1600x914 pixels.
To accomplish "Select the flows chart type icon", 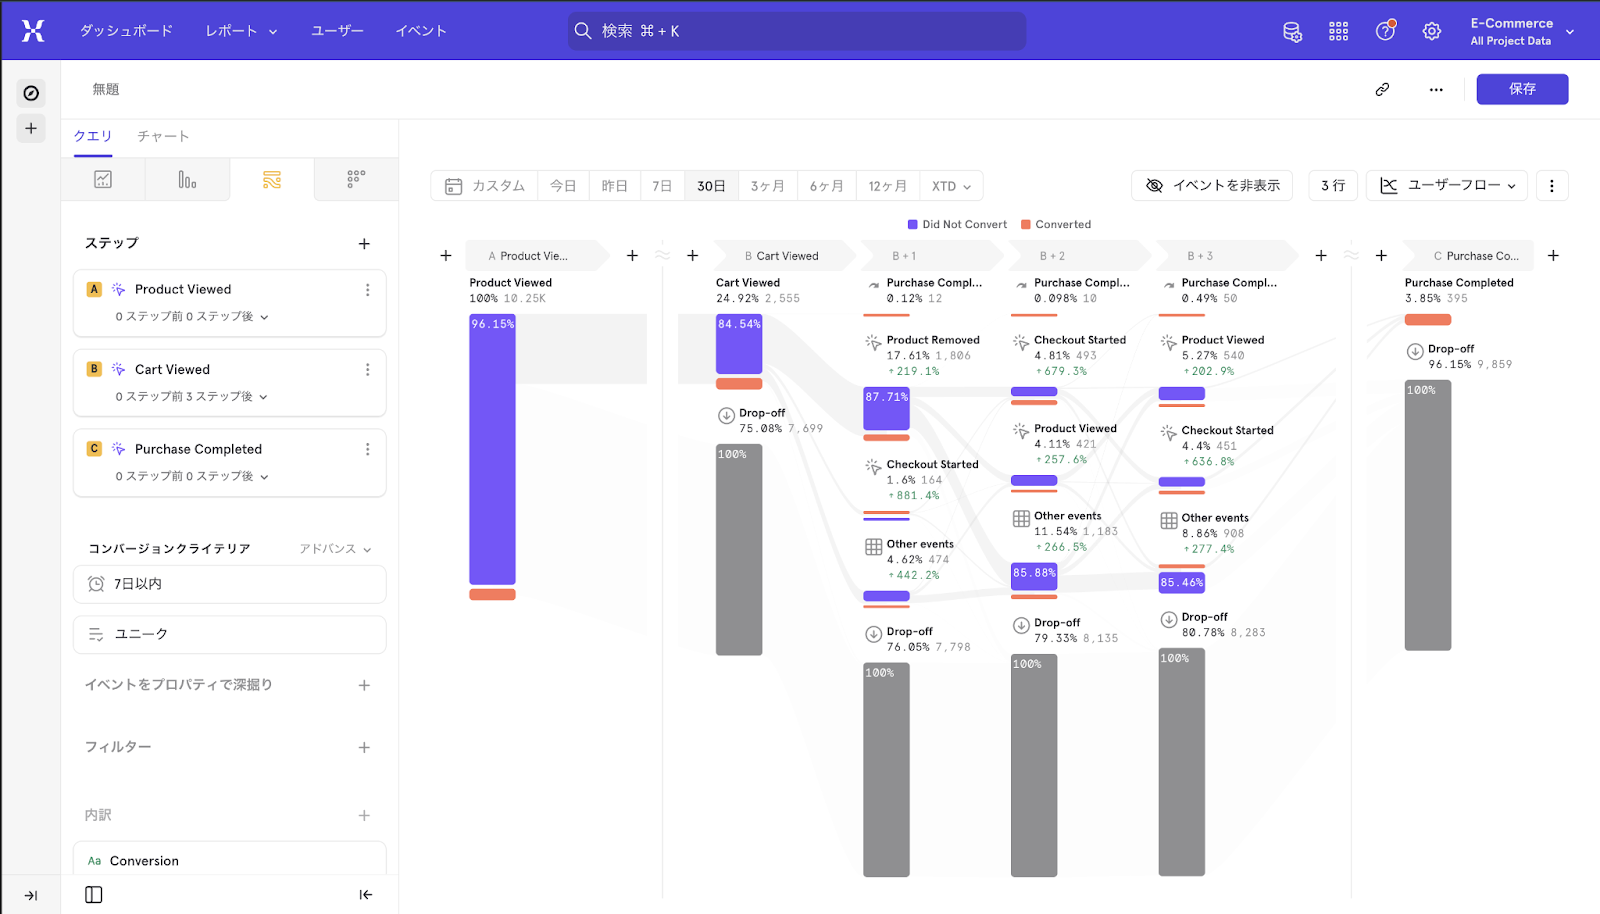I will (272, 180).
